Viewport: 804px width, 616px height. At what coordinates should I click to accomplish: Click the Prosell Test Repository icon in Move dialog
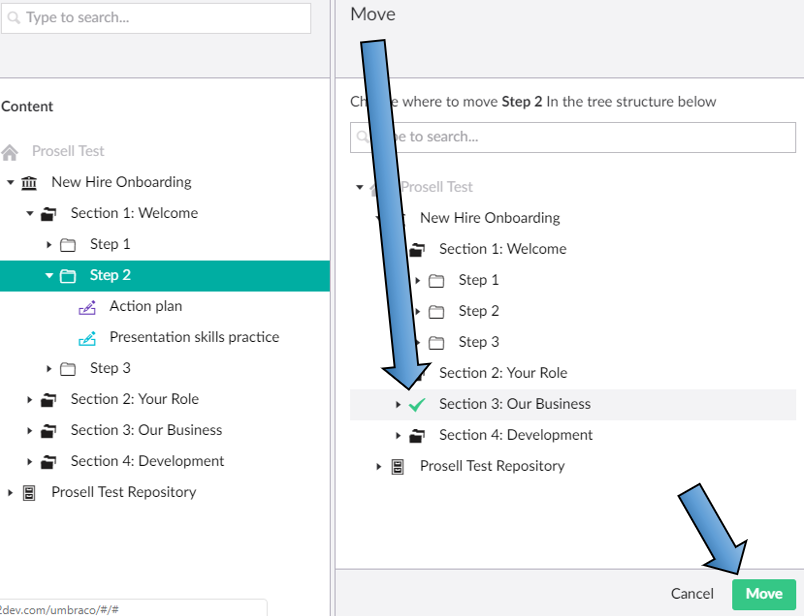coord(398,467)
